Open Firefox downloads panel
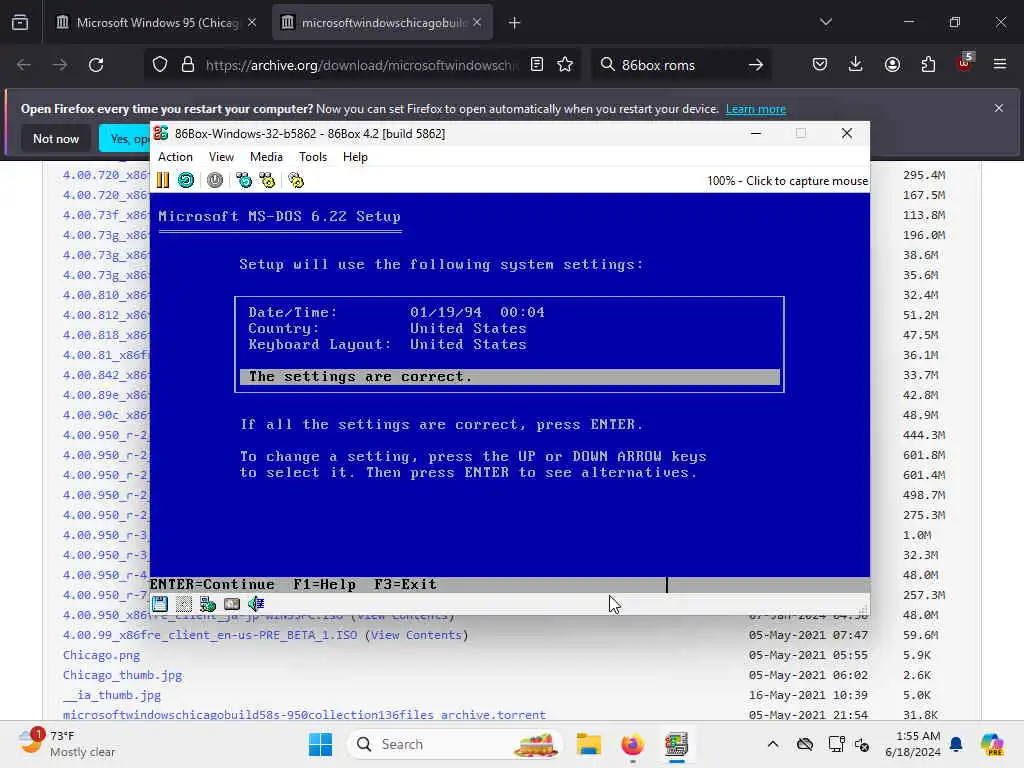1024x768 pixels. (x=856, y=64)
